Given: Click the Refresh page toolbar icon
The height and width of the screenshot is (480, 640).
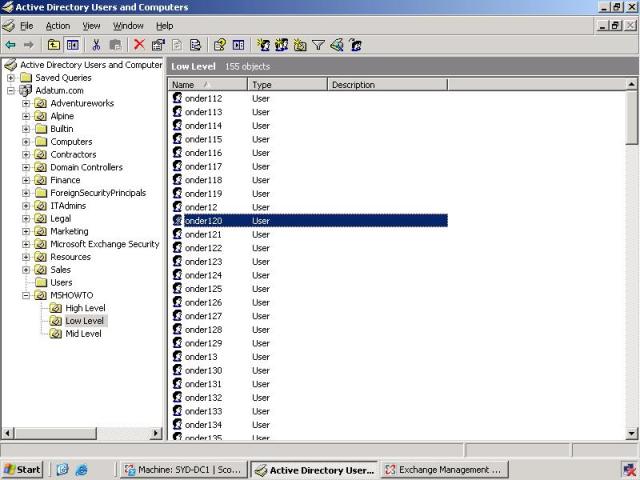Looking at the screenshot, I should pos(177,45).
